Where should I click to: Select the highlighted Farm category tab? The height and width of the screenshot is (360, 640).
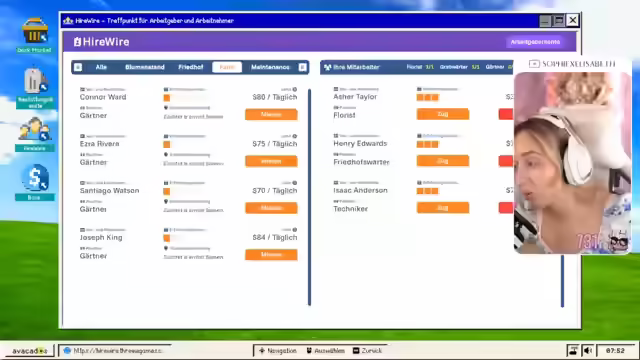point(227,67)
